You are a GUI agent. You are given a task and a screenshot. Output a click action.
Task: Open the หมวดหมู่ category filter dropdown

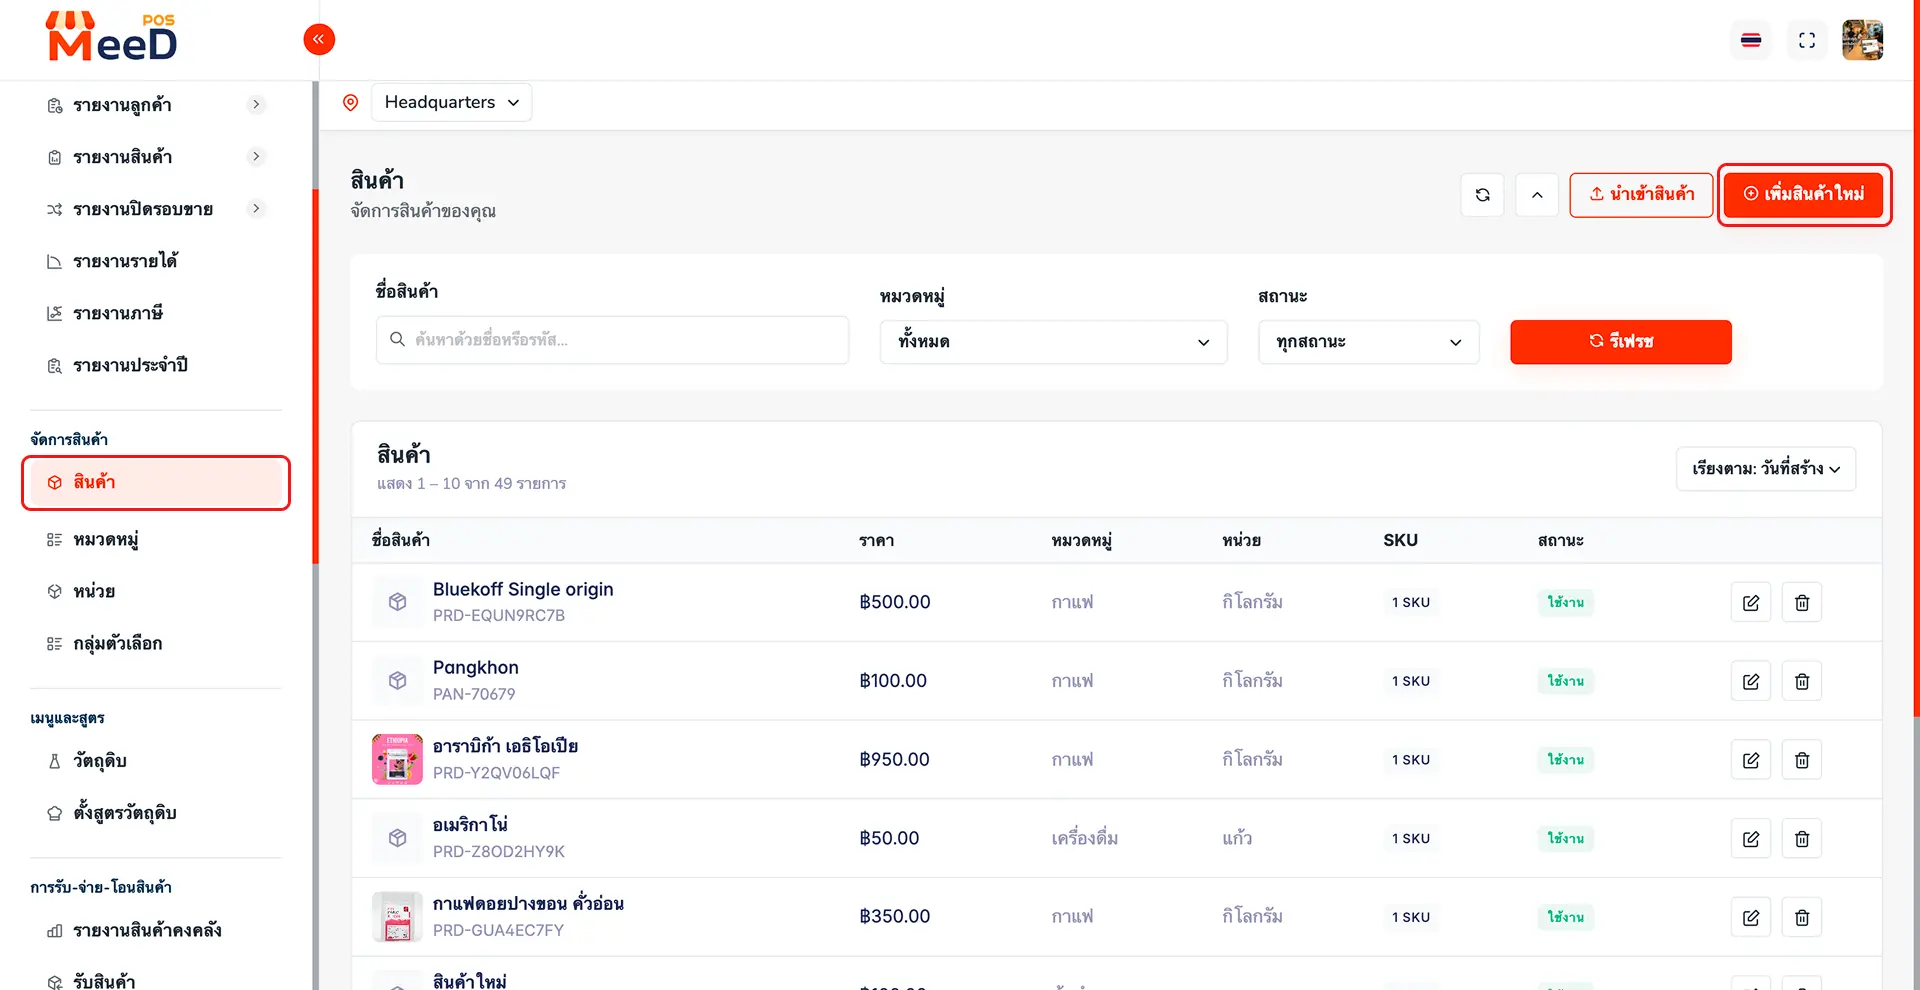coord(1053,342)
